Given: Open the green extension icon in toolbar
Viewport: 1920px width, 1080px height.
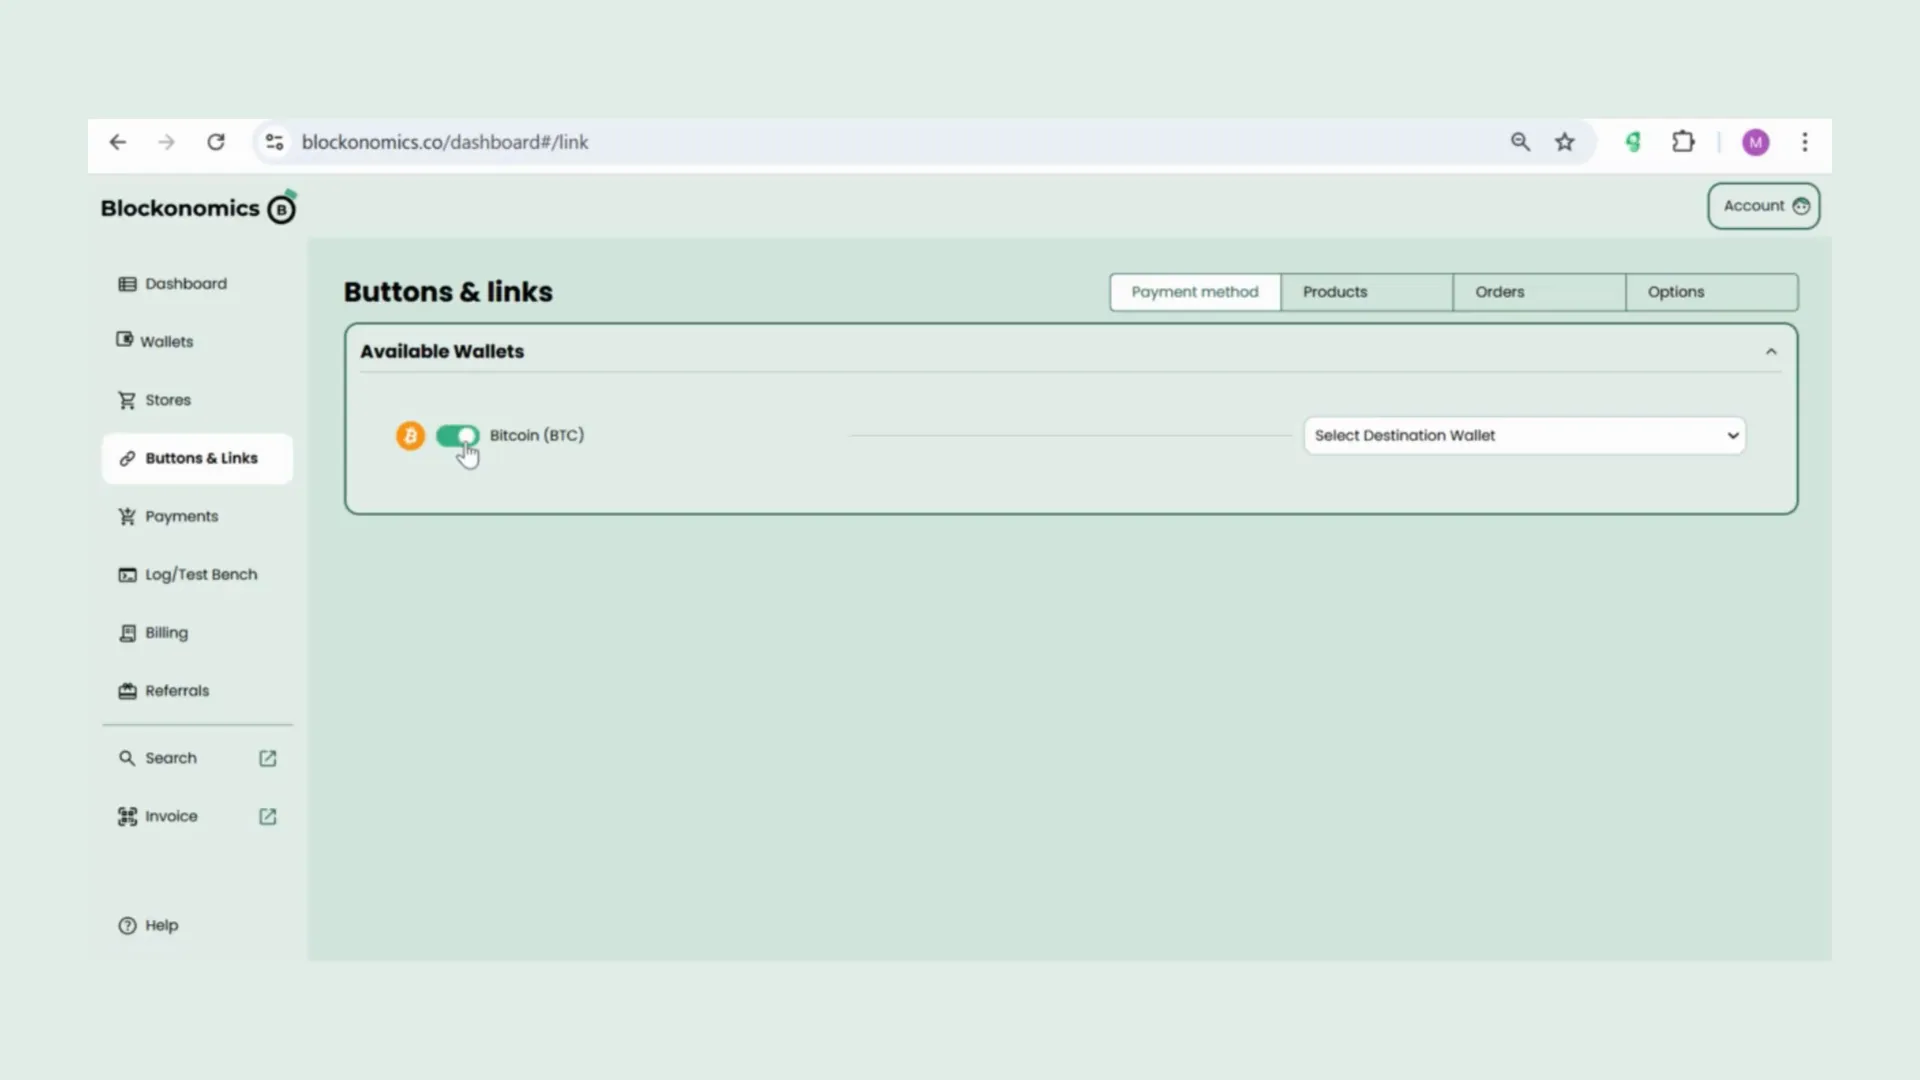Looking at the screenshot, I should [1633, 142].
